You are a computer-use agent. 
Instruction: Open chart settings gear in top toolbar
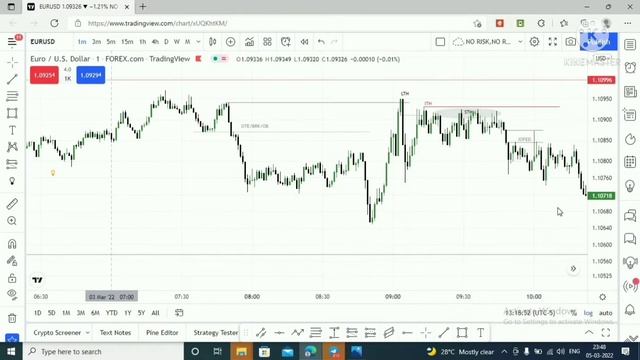tap(534, 42)
